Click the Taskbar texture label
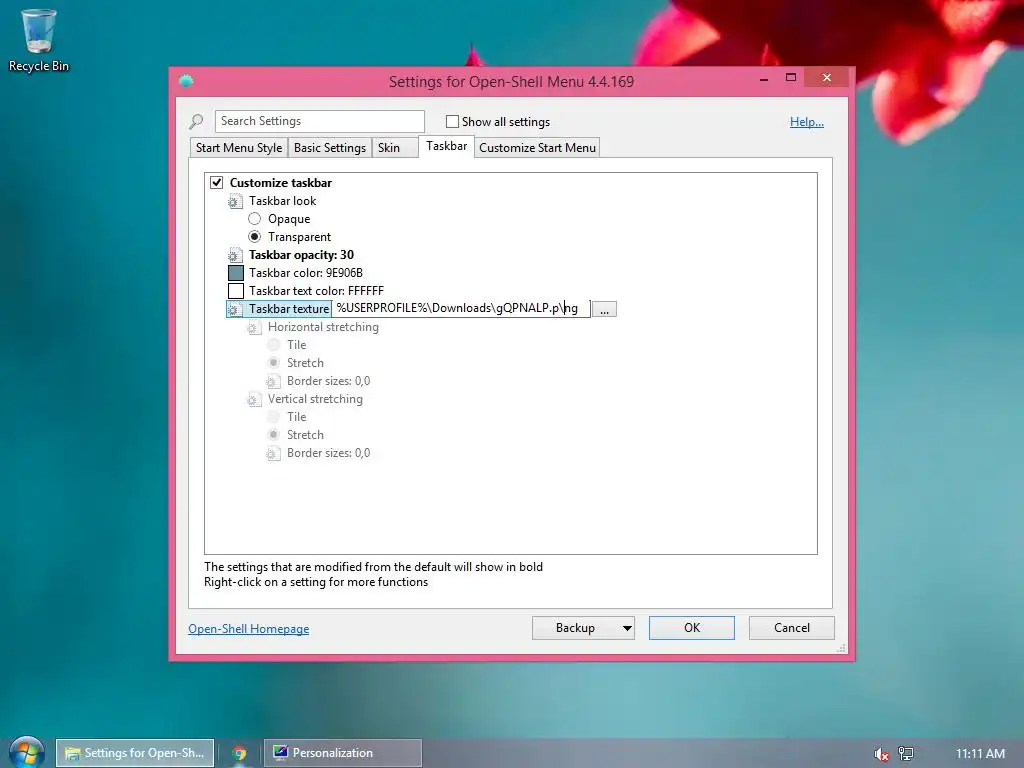This screenshot has height=768, width=1024. coord(289,309)
